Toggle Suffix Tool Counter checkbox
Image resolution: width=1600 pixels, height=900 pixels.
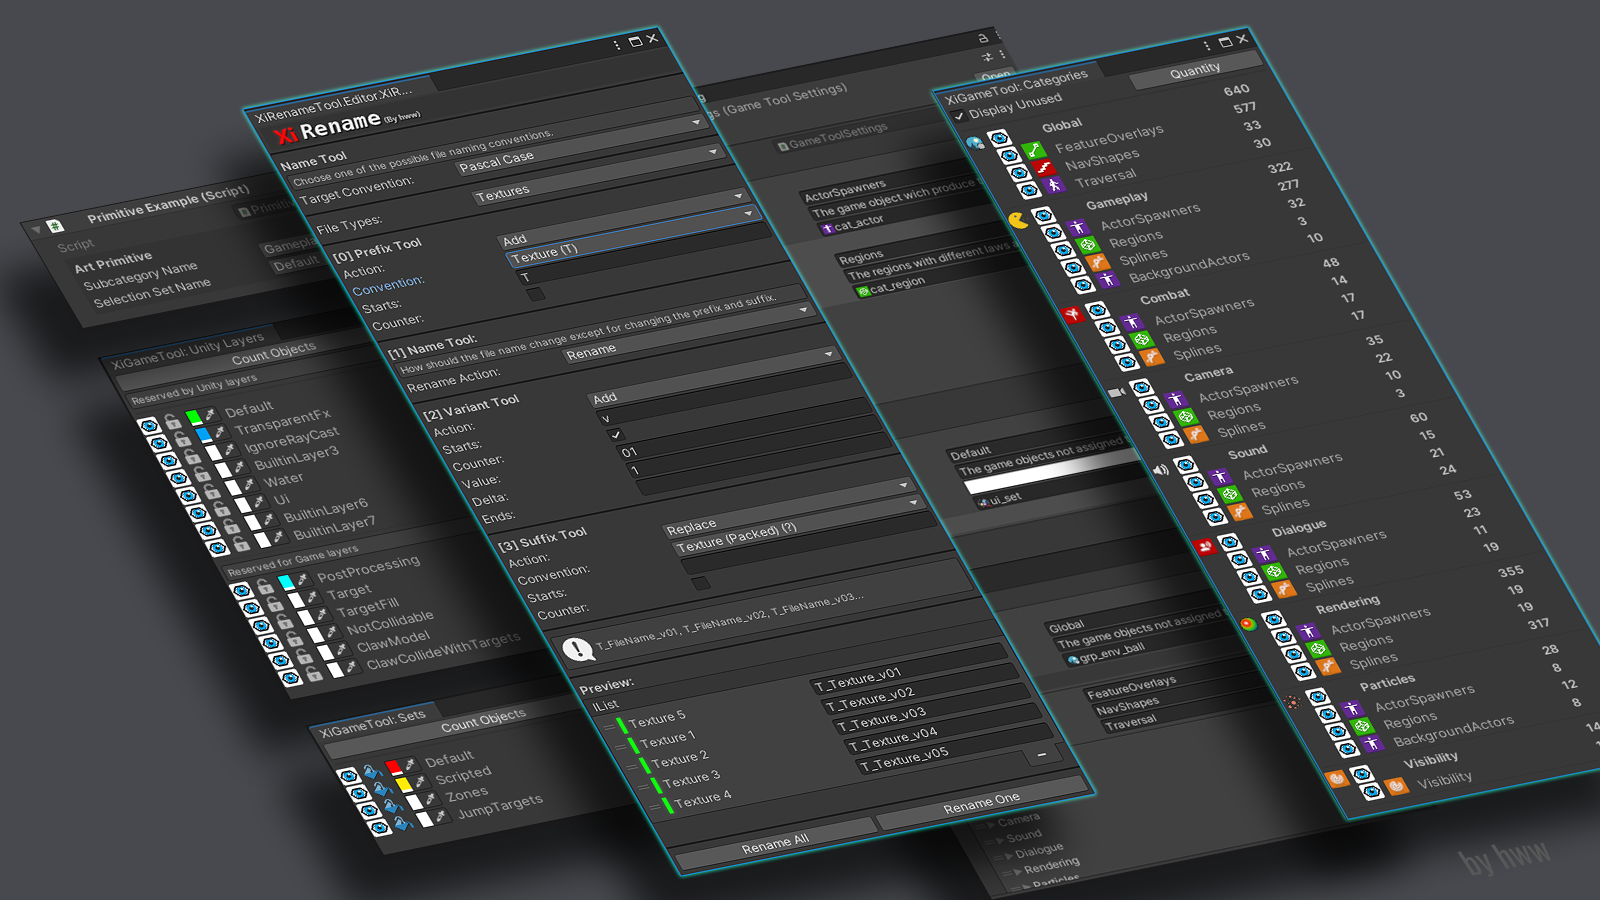[700, 583]
